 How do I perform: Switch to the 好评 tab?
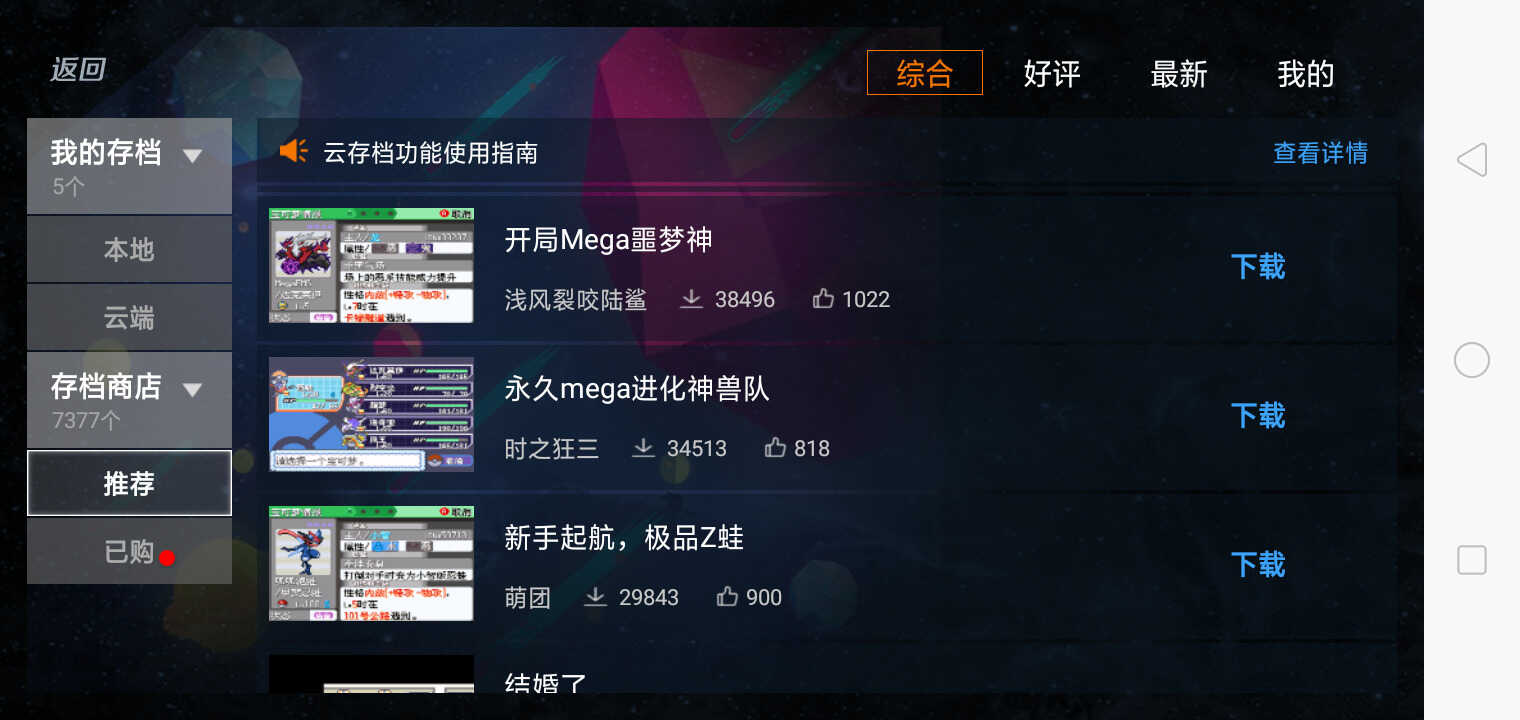[x=1052, y=73]
